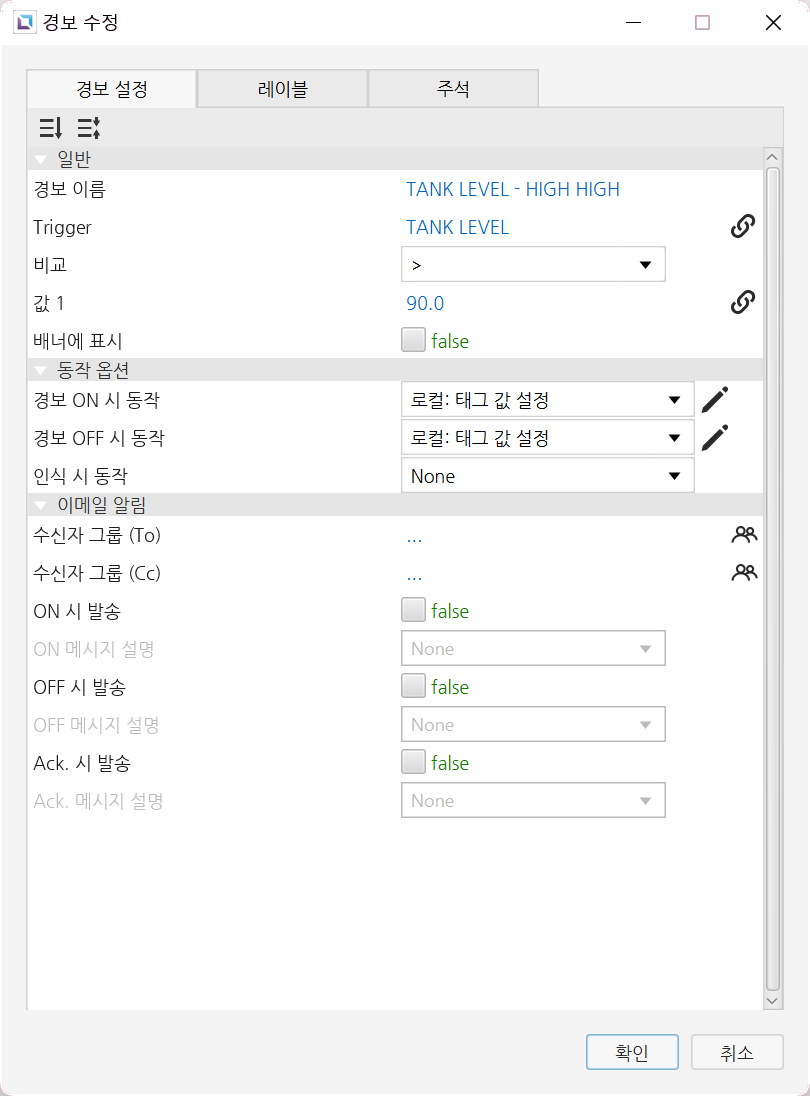Open the 비교 operator dropdown
Viewport: 810px width, 1096px height.
[x=533, y=264]
